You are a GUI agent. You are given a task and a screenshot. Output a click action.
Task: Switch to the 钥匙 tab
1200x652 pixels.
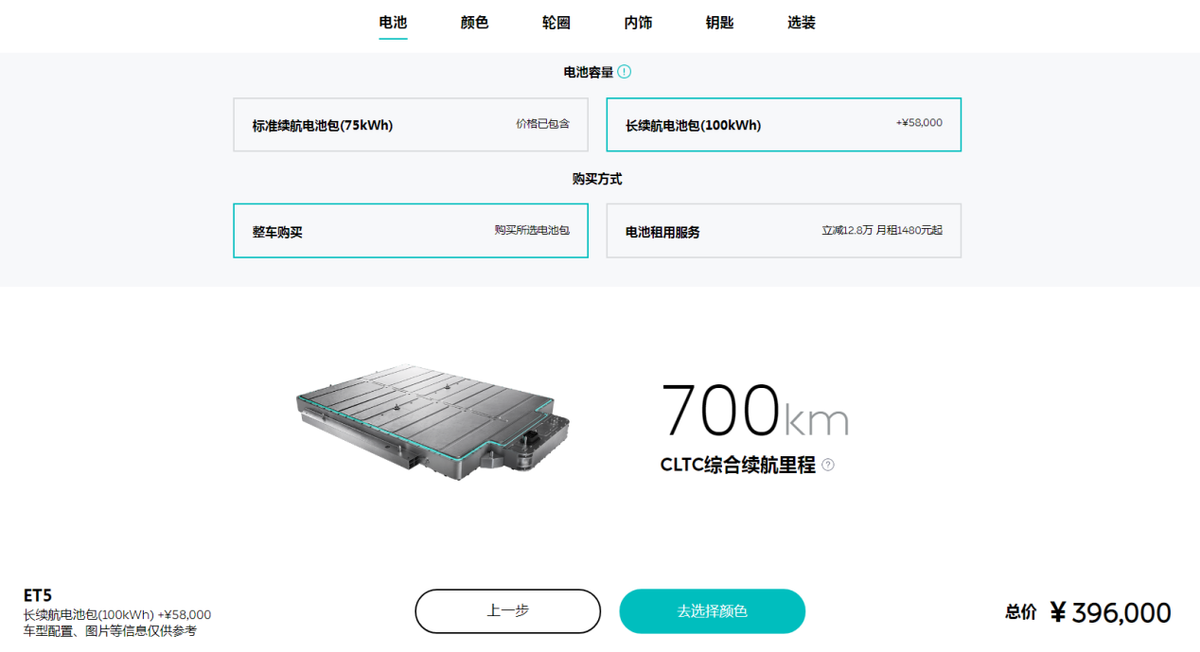tap(719, 22)
